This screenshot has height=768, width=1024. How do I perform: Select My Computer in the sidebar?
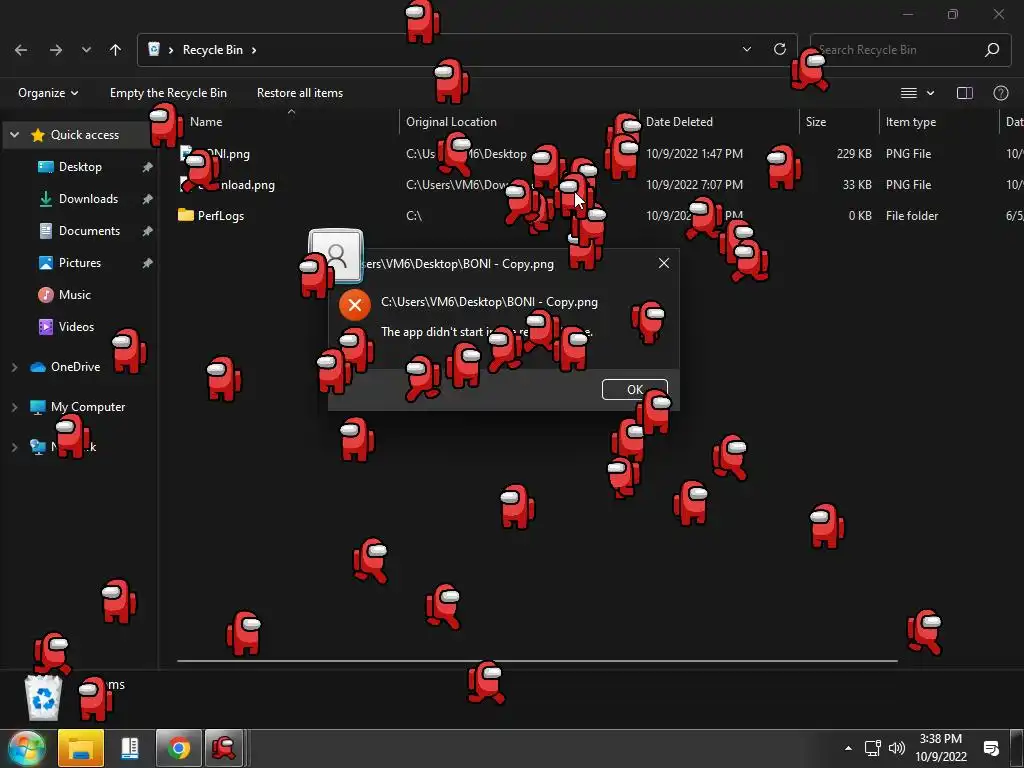[x=88, y=407]
